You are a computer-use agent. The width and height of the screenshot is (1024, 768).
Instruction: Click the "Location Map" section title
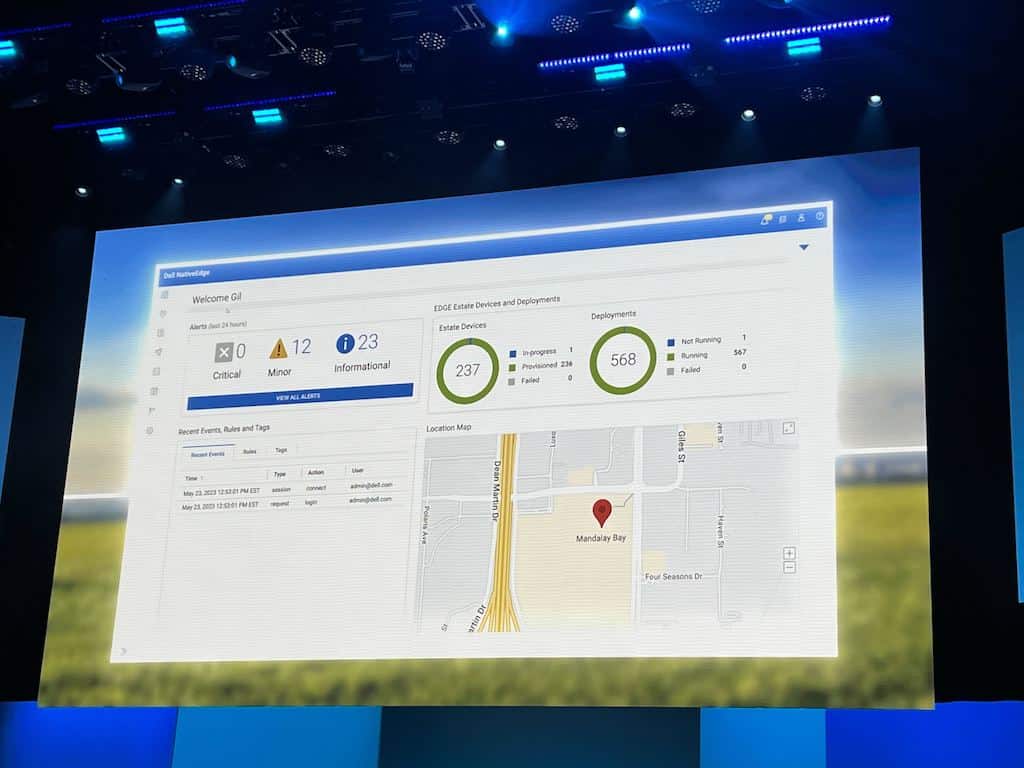click(x=449, y=428)
